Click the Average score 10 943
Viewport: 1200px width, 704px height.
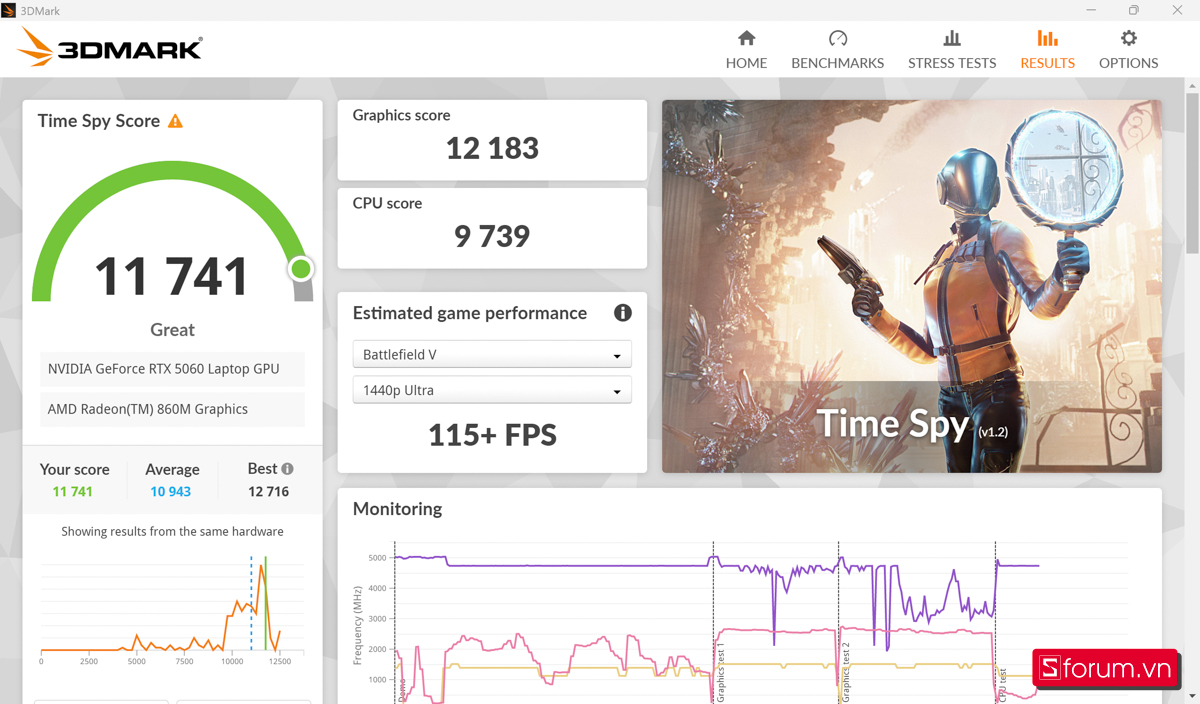pos(171,491)
